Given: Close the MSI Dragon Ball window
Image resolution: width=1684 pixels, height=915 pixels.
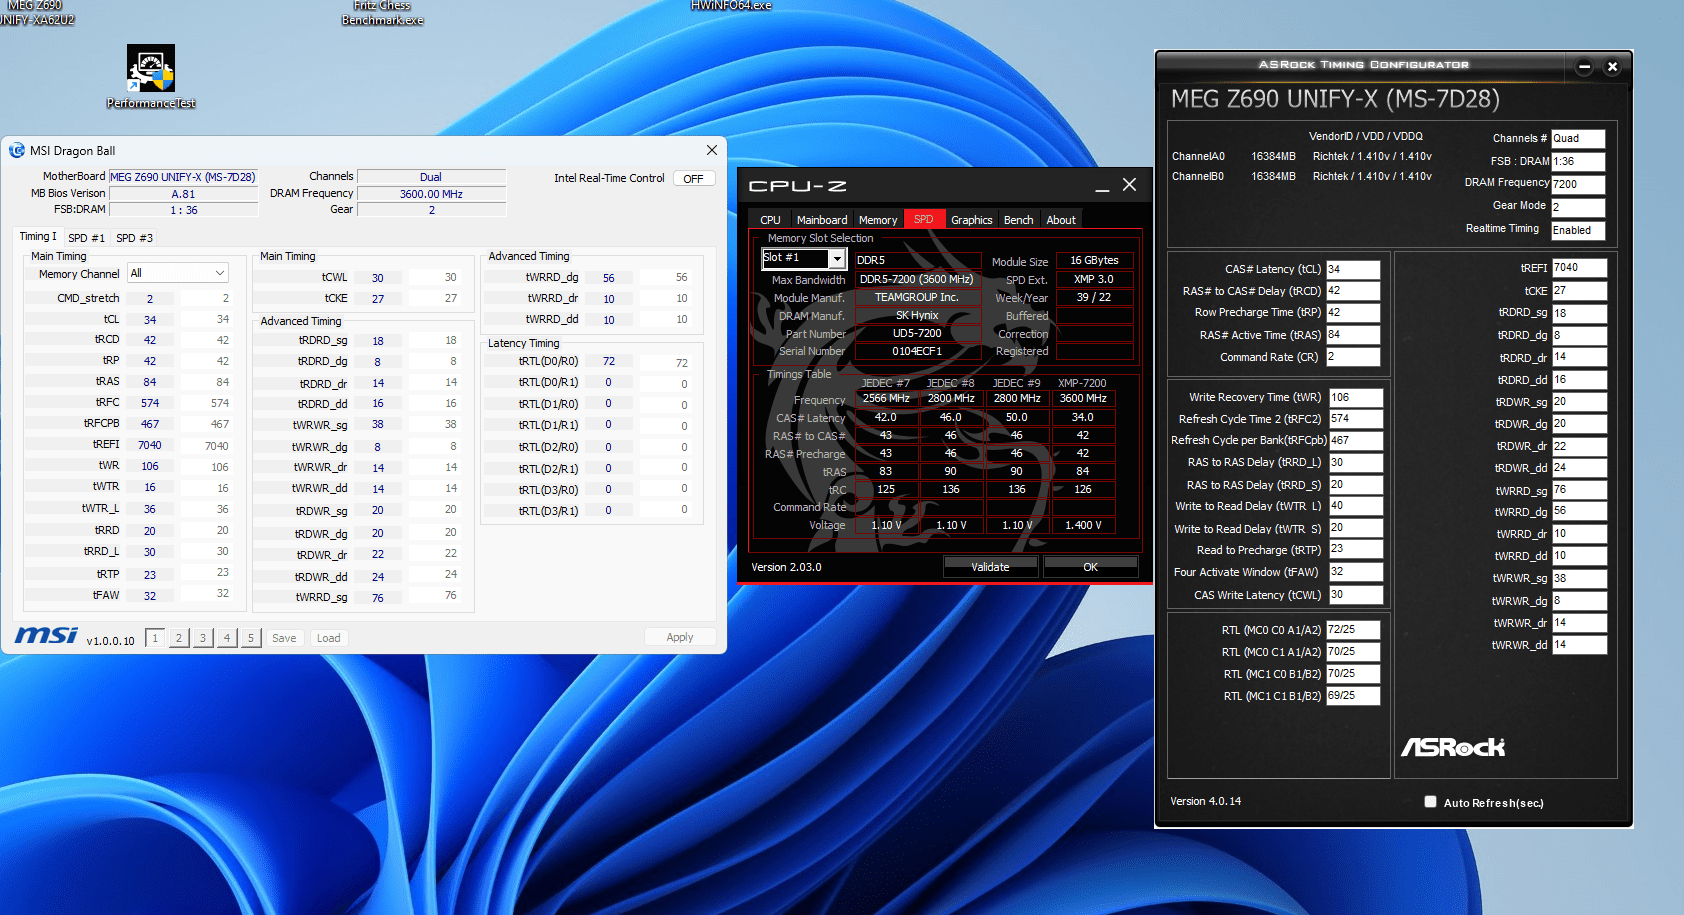Looking at the screenshot, I should pos(712,150).
